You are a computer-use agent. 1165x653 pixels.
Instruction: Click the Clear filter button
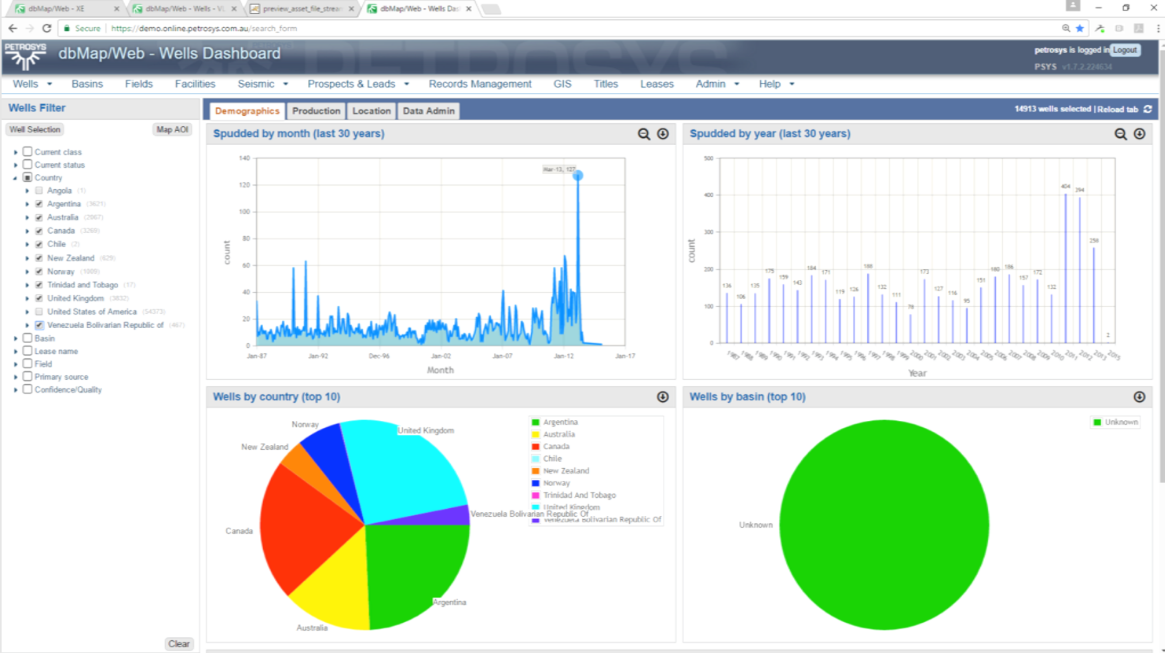[x=179, y=644]
